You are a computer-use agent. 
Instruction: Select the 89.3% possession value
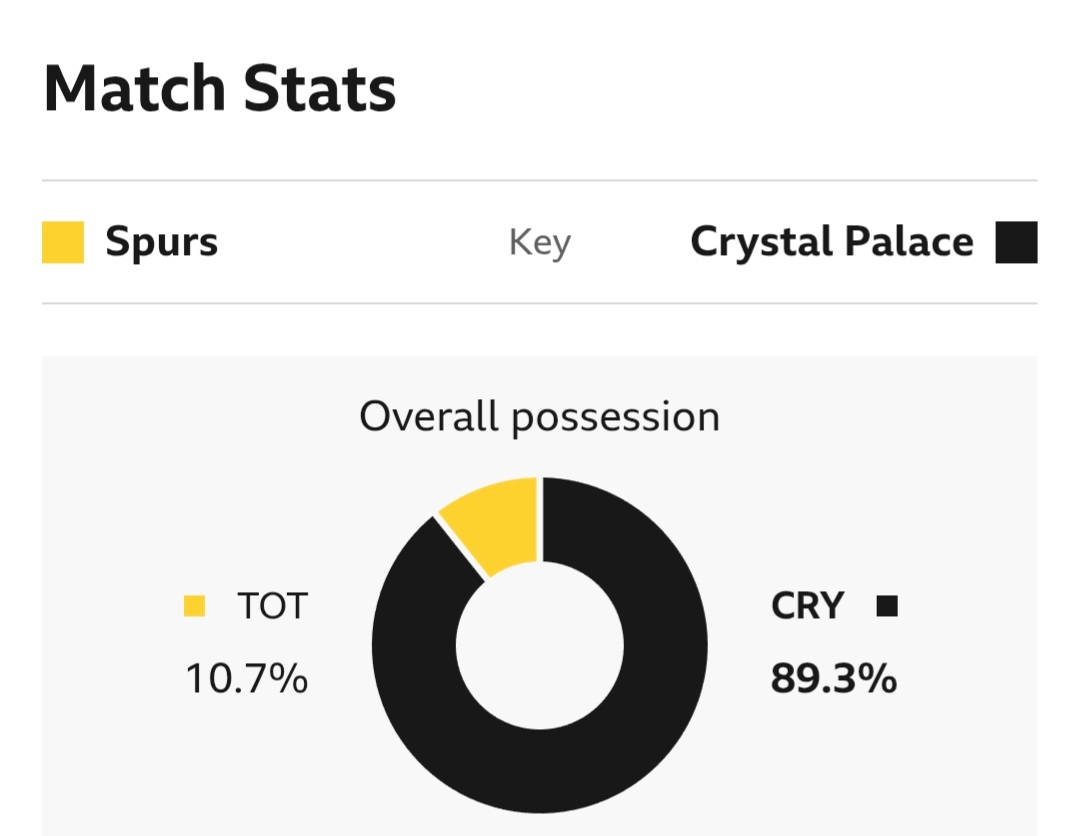click(833, 680)
